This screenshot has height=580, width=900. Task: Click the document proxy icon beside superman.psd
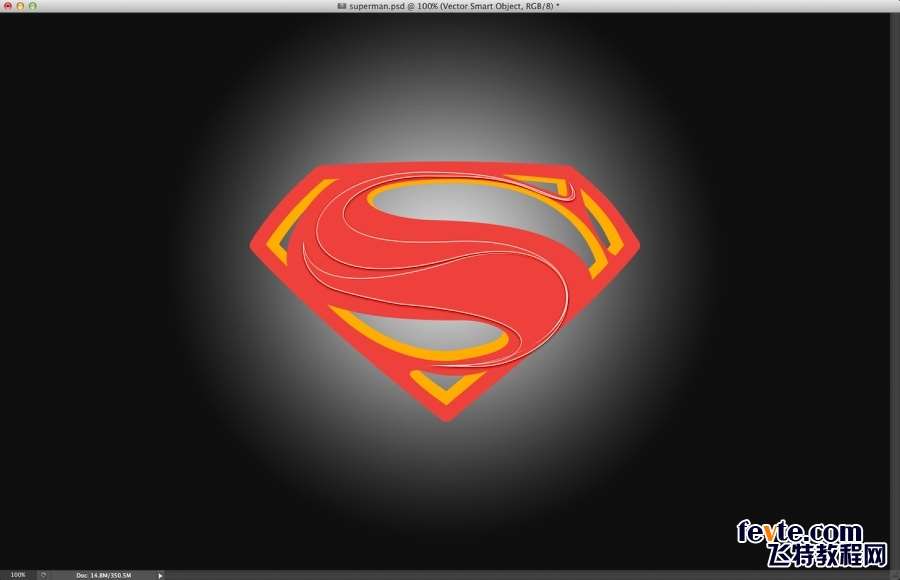[x=342, y=6]
